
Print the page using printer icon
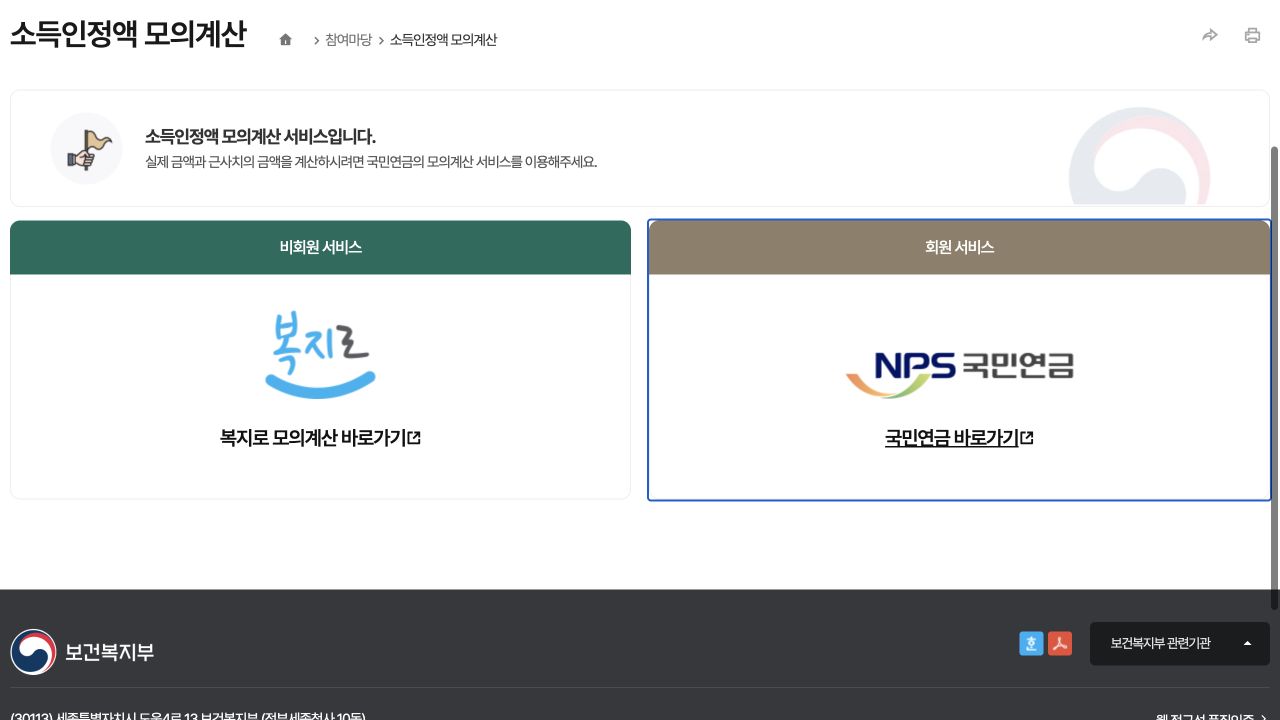tap(1252, 36)
